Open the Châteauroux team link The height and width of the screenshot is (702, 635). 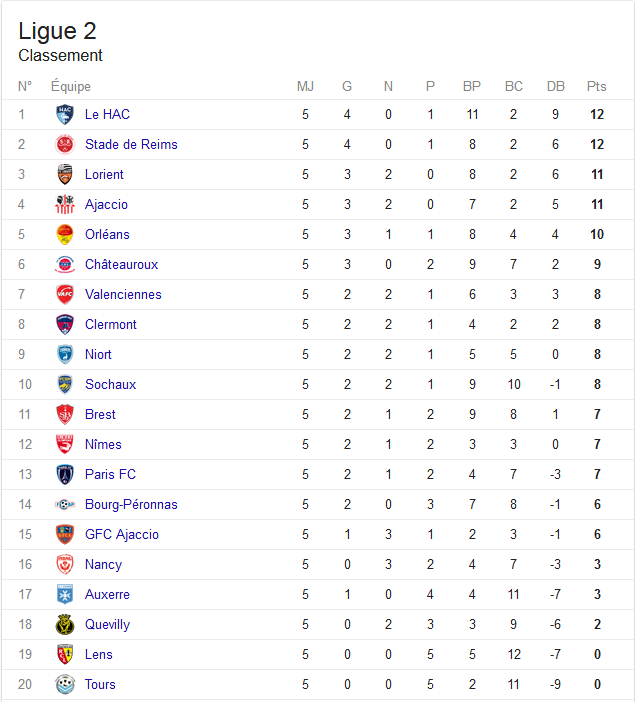[x=121, y=265]
